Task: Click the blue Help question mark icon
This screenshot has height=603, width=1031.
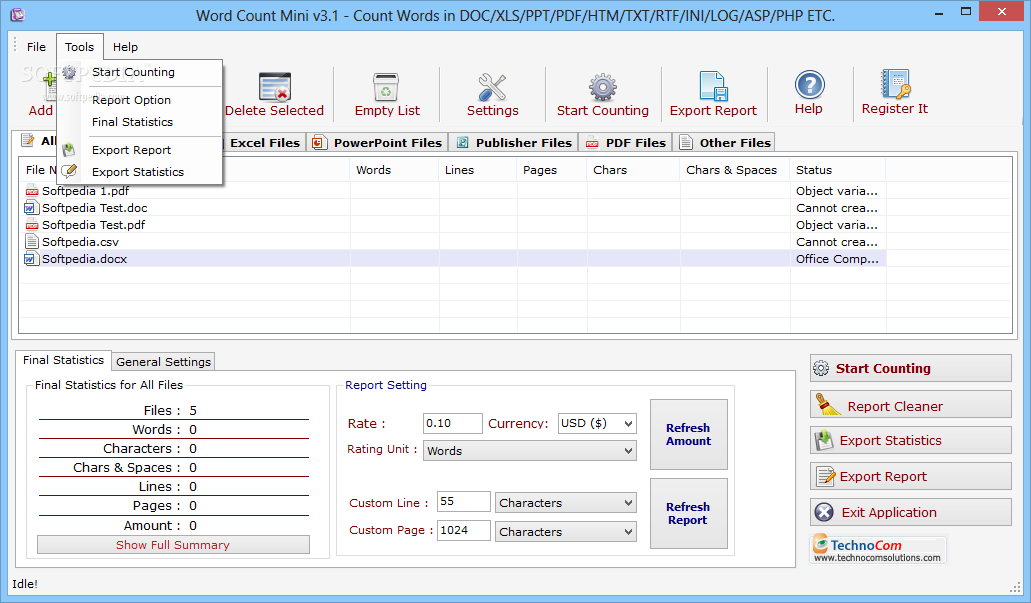Action: [x=809, y=85]
